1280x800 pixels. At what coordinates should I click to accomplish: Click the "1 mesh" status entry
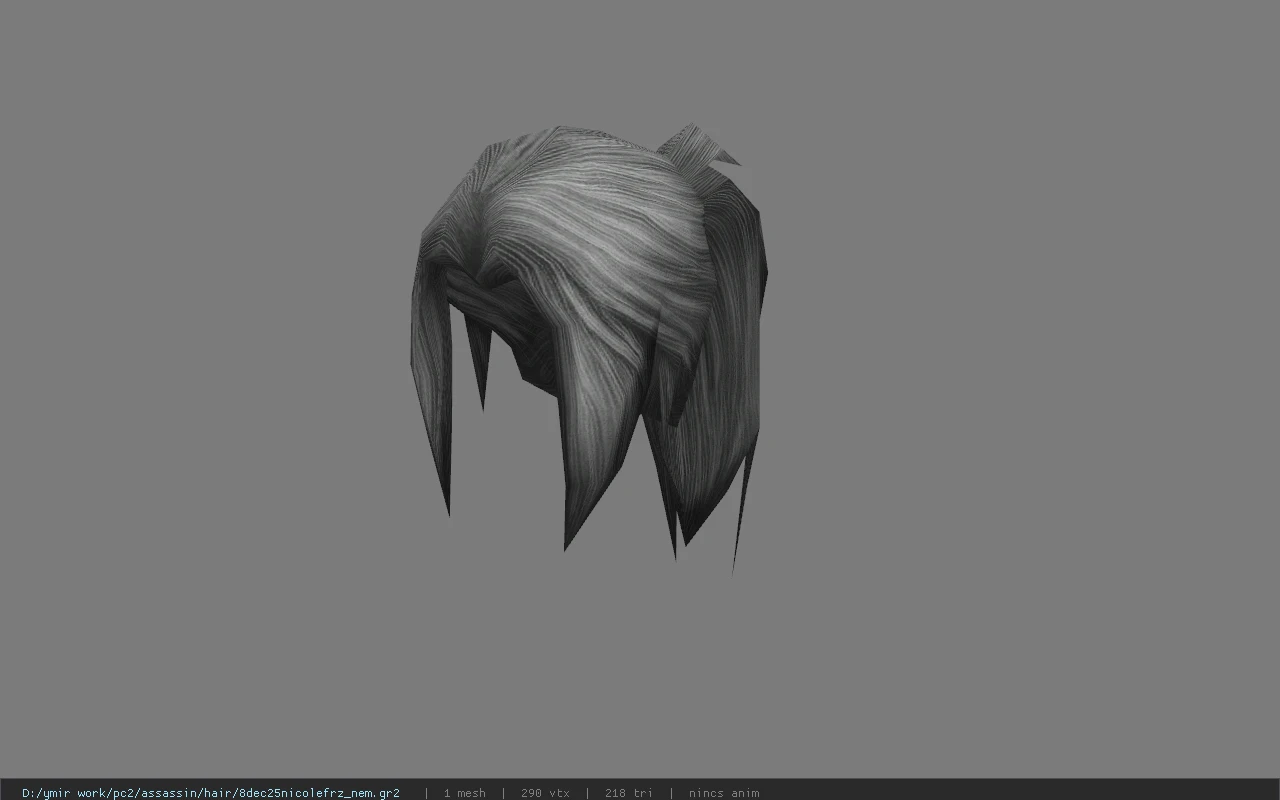[x=464, y=793]
